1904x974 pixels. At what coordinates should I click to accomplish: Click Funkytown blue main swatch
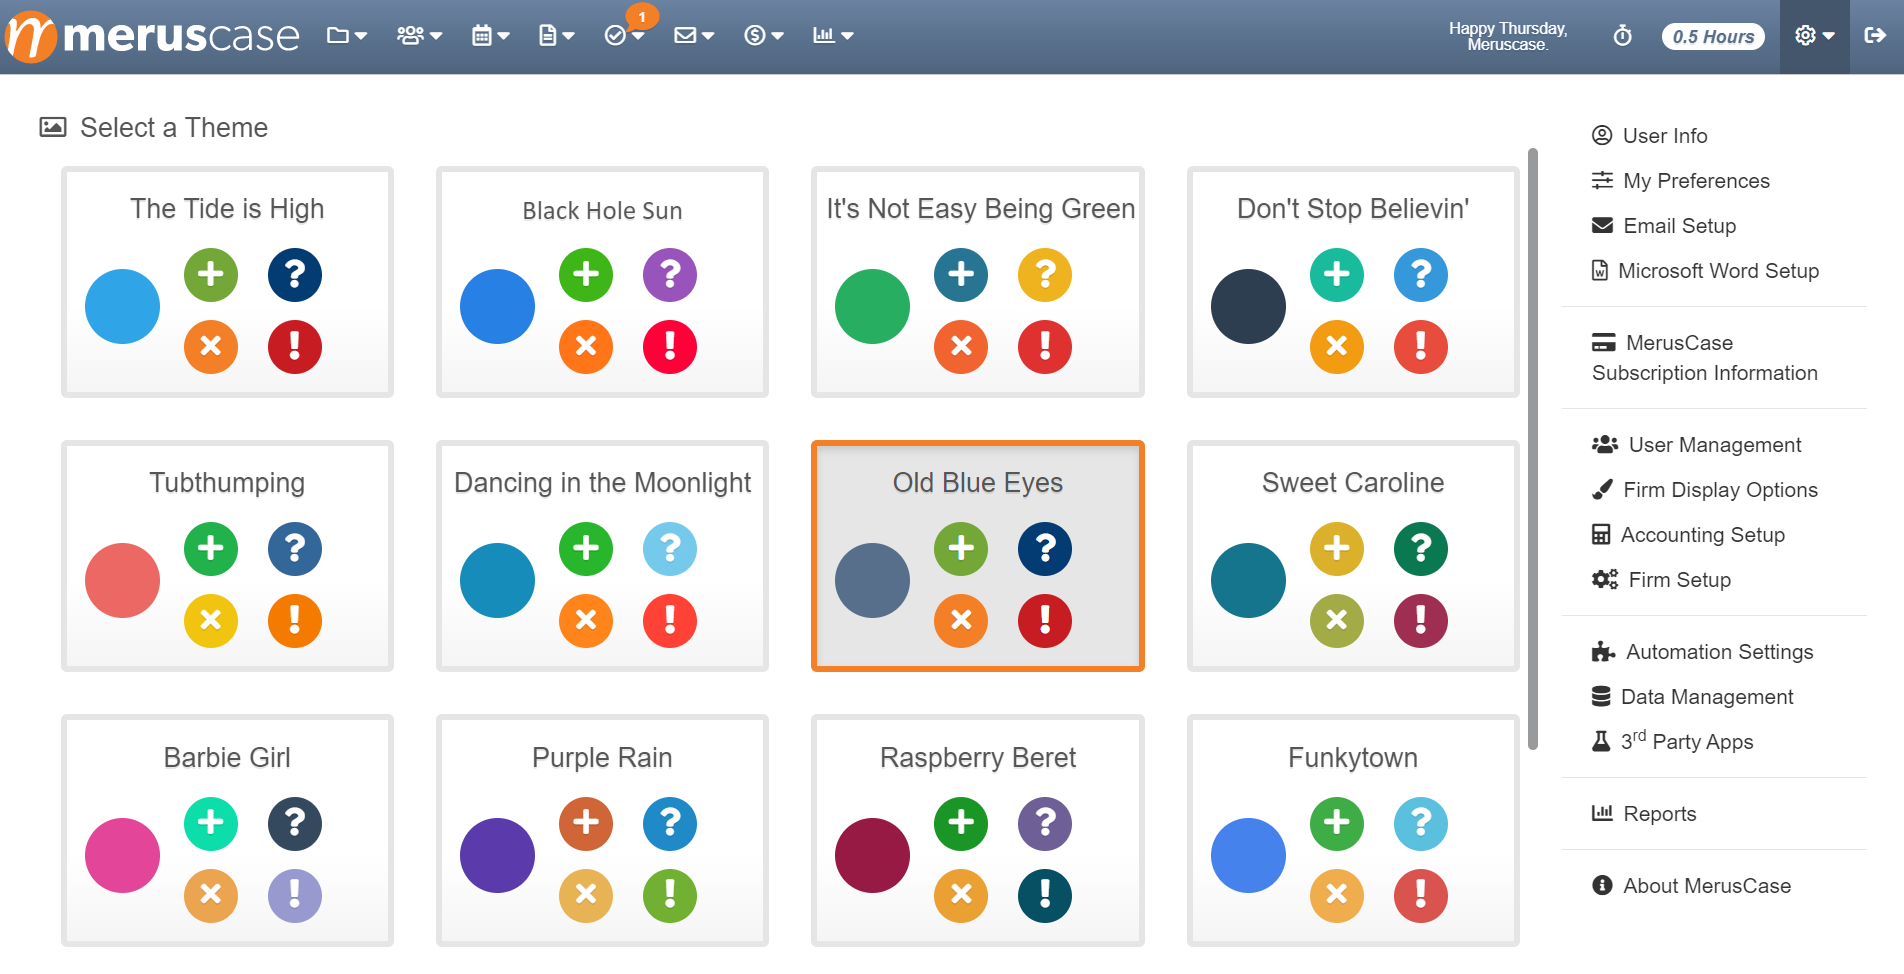tap(1248, 855)
